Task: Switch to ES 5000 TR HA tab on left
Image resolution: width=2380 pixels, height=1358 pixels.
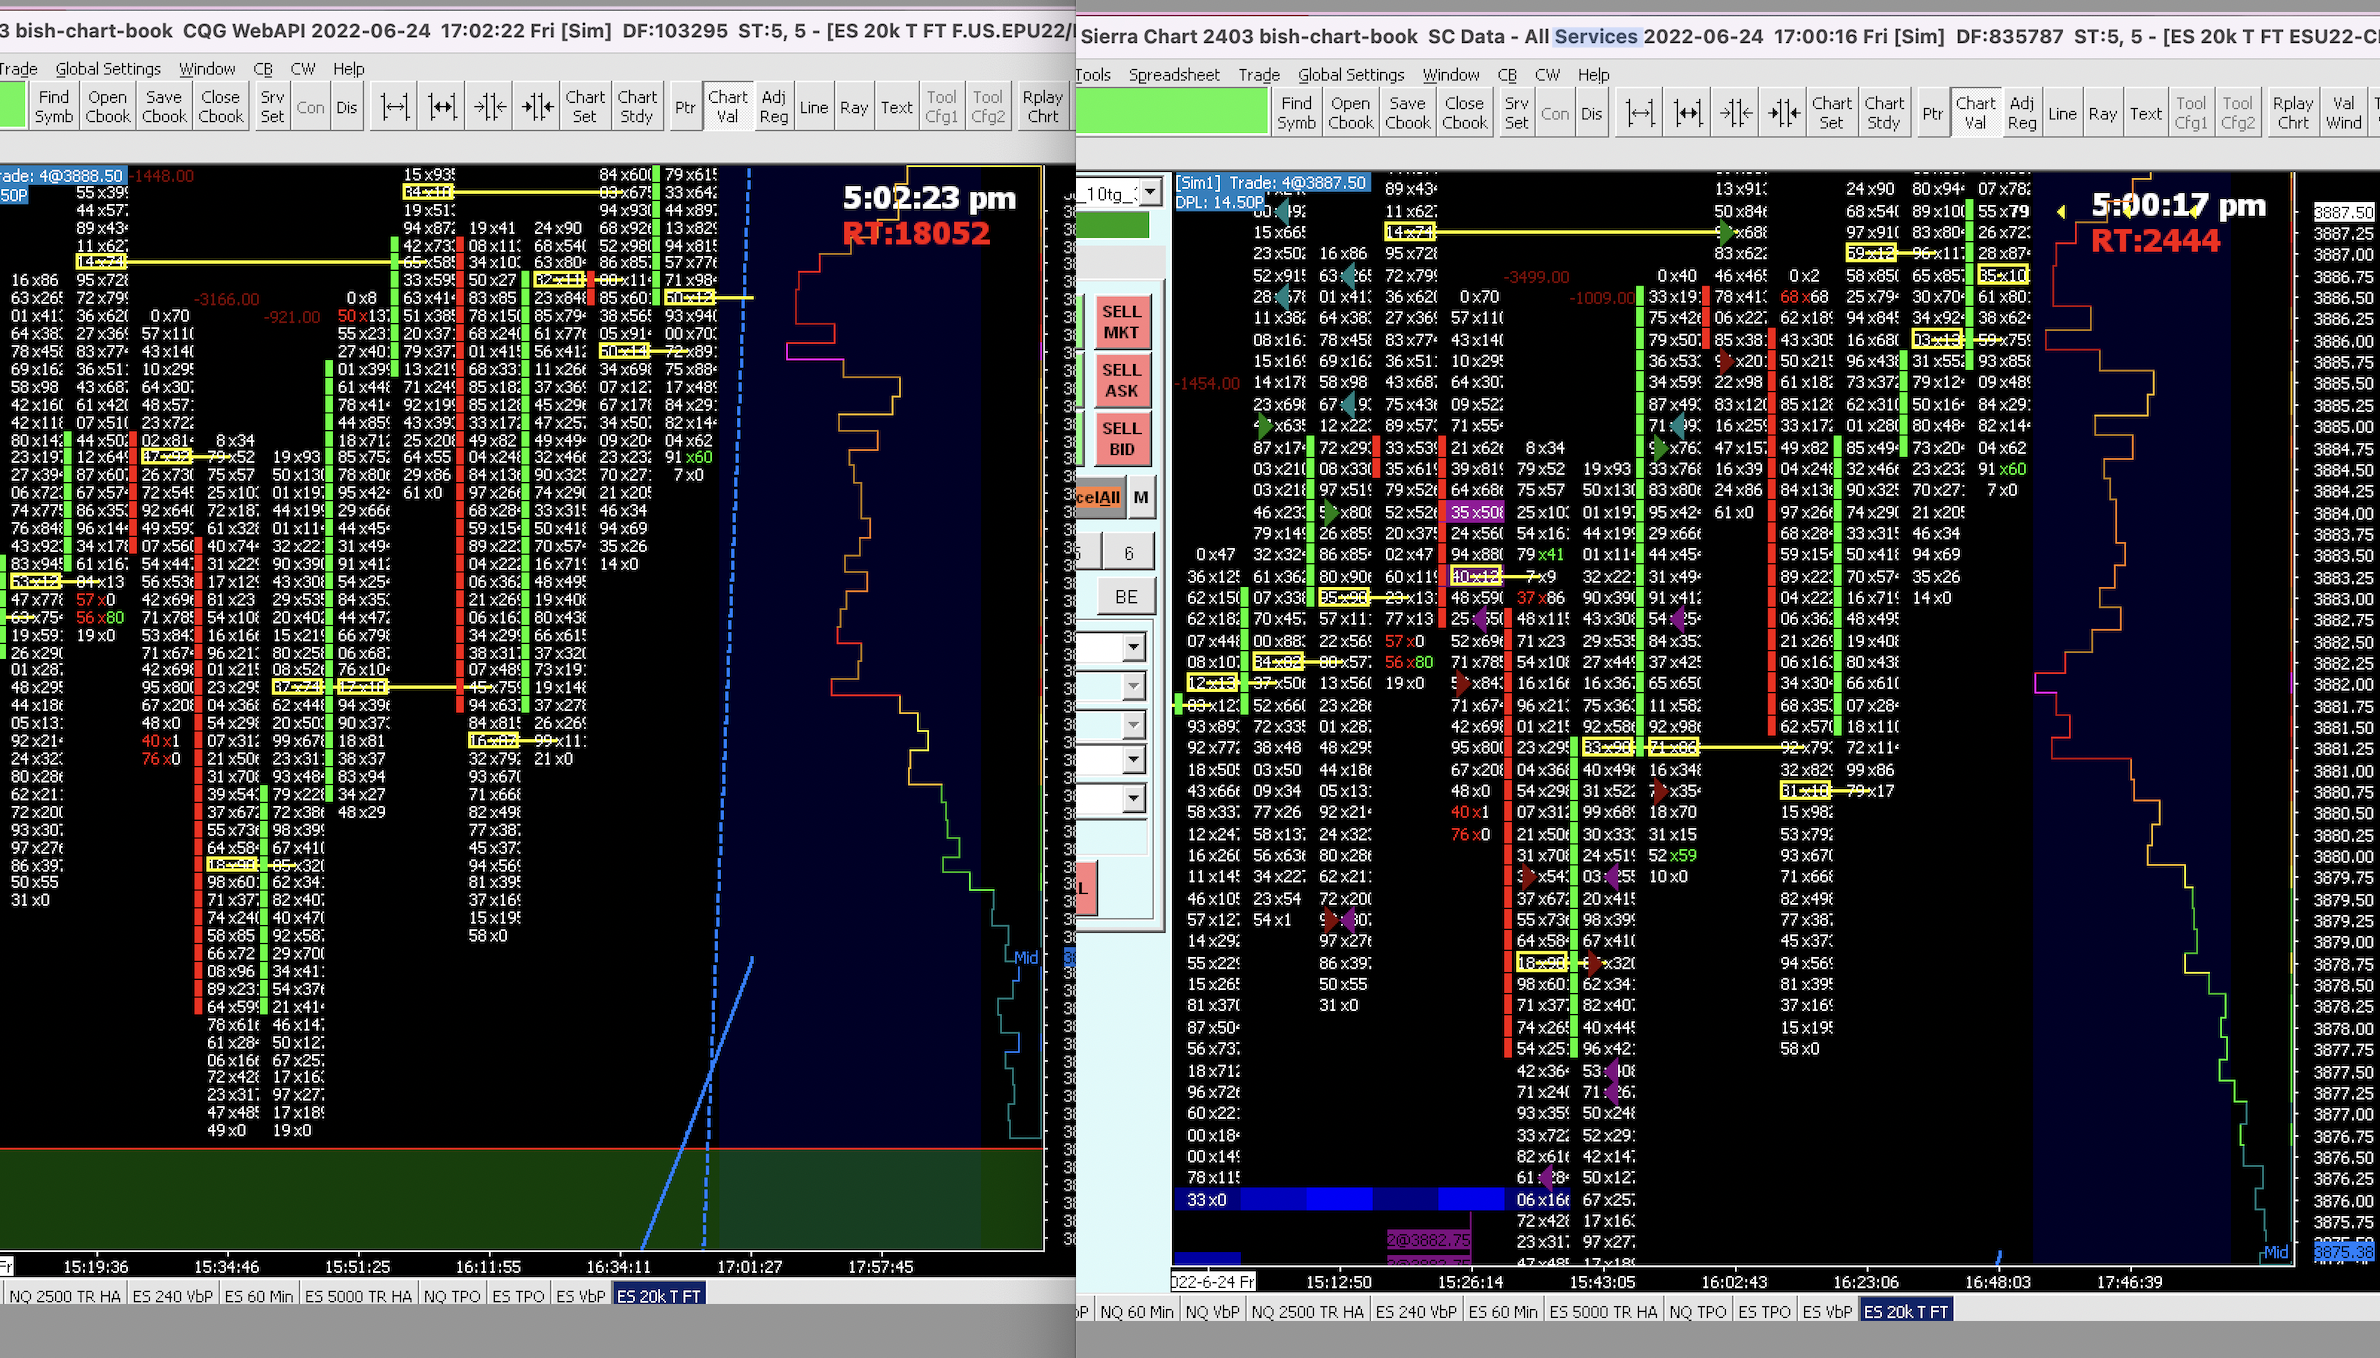Action: [x=358, y=1296]
